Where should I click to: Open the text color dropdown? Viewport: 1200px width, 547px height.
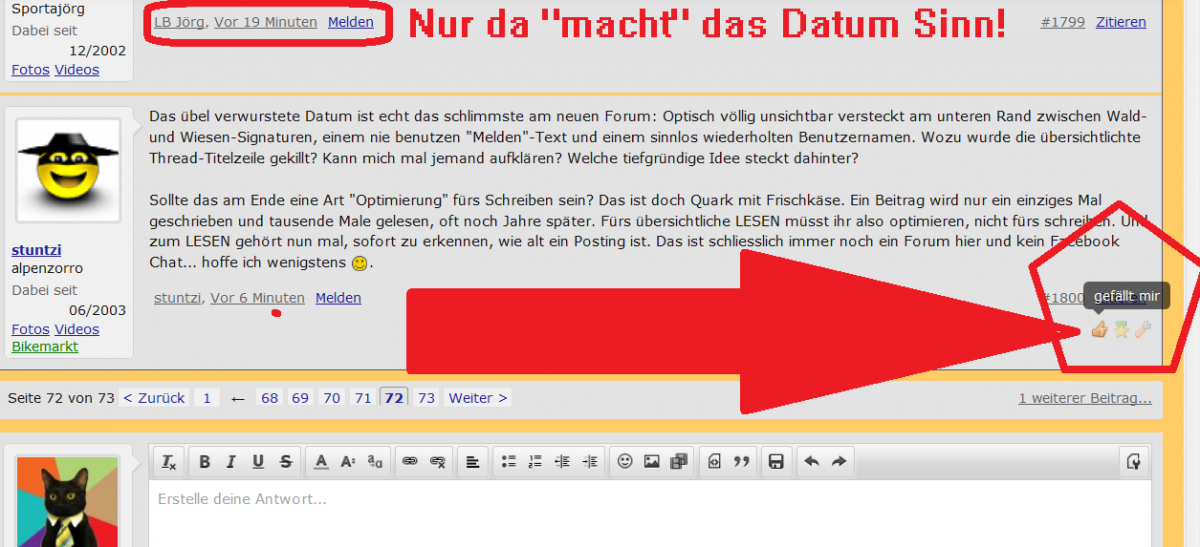point(321,461)
